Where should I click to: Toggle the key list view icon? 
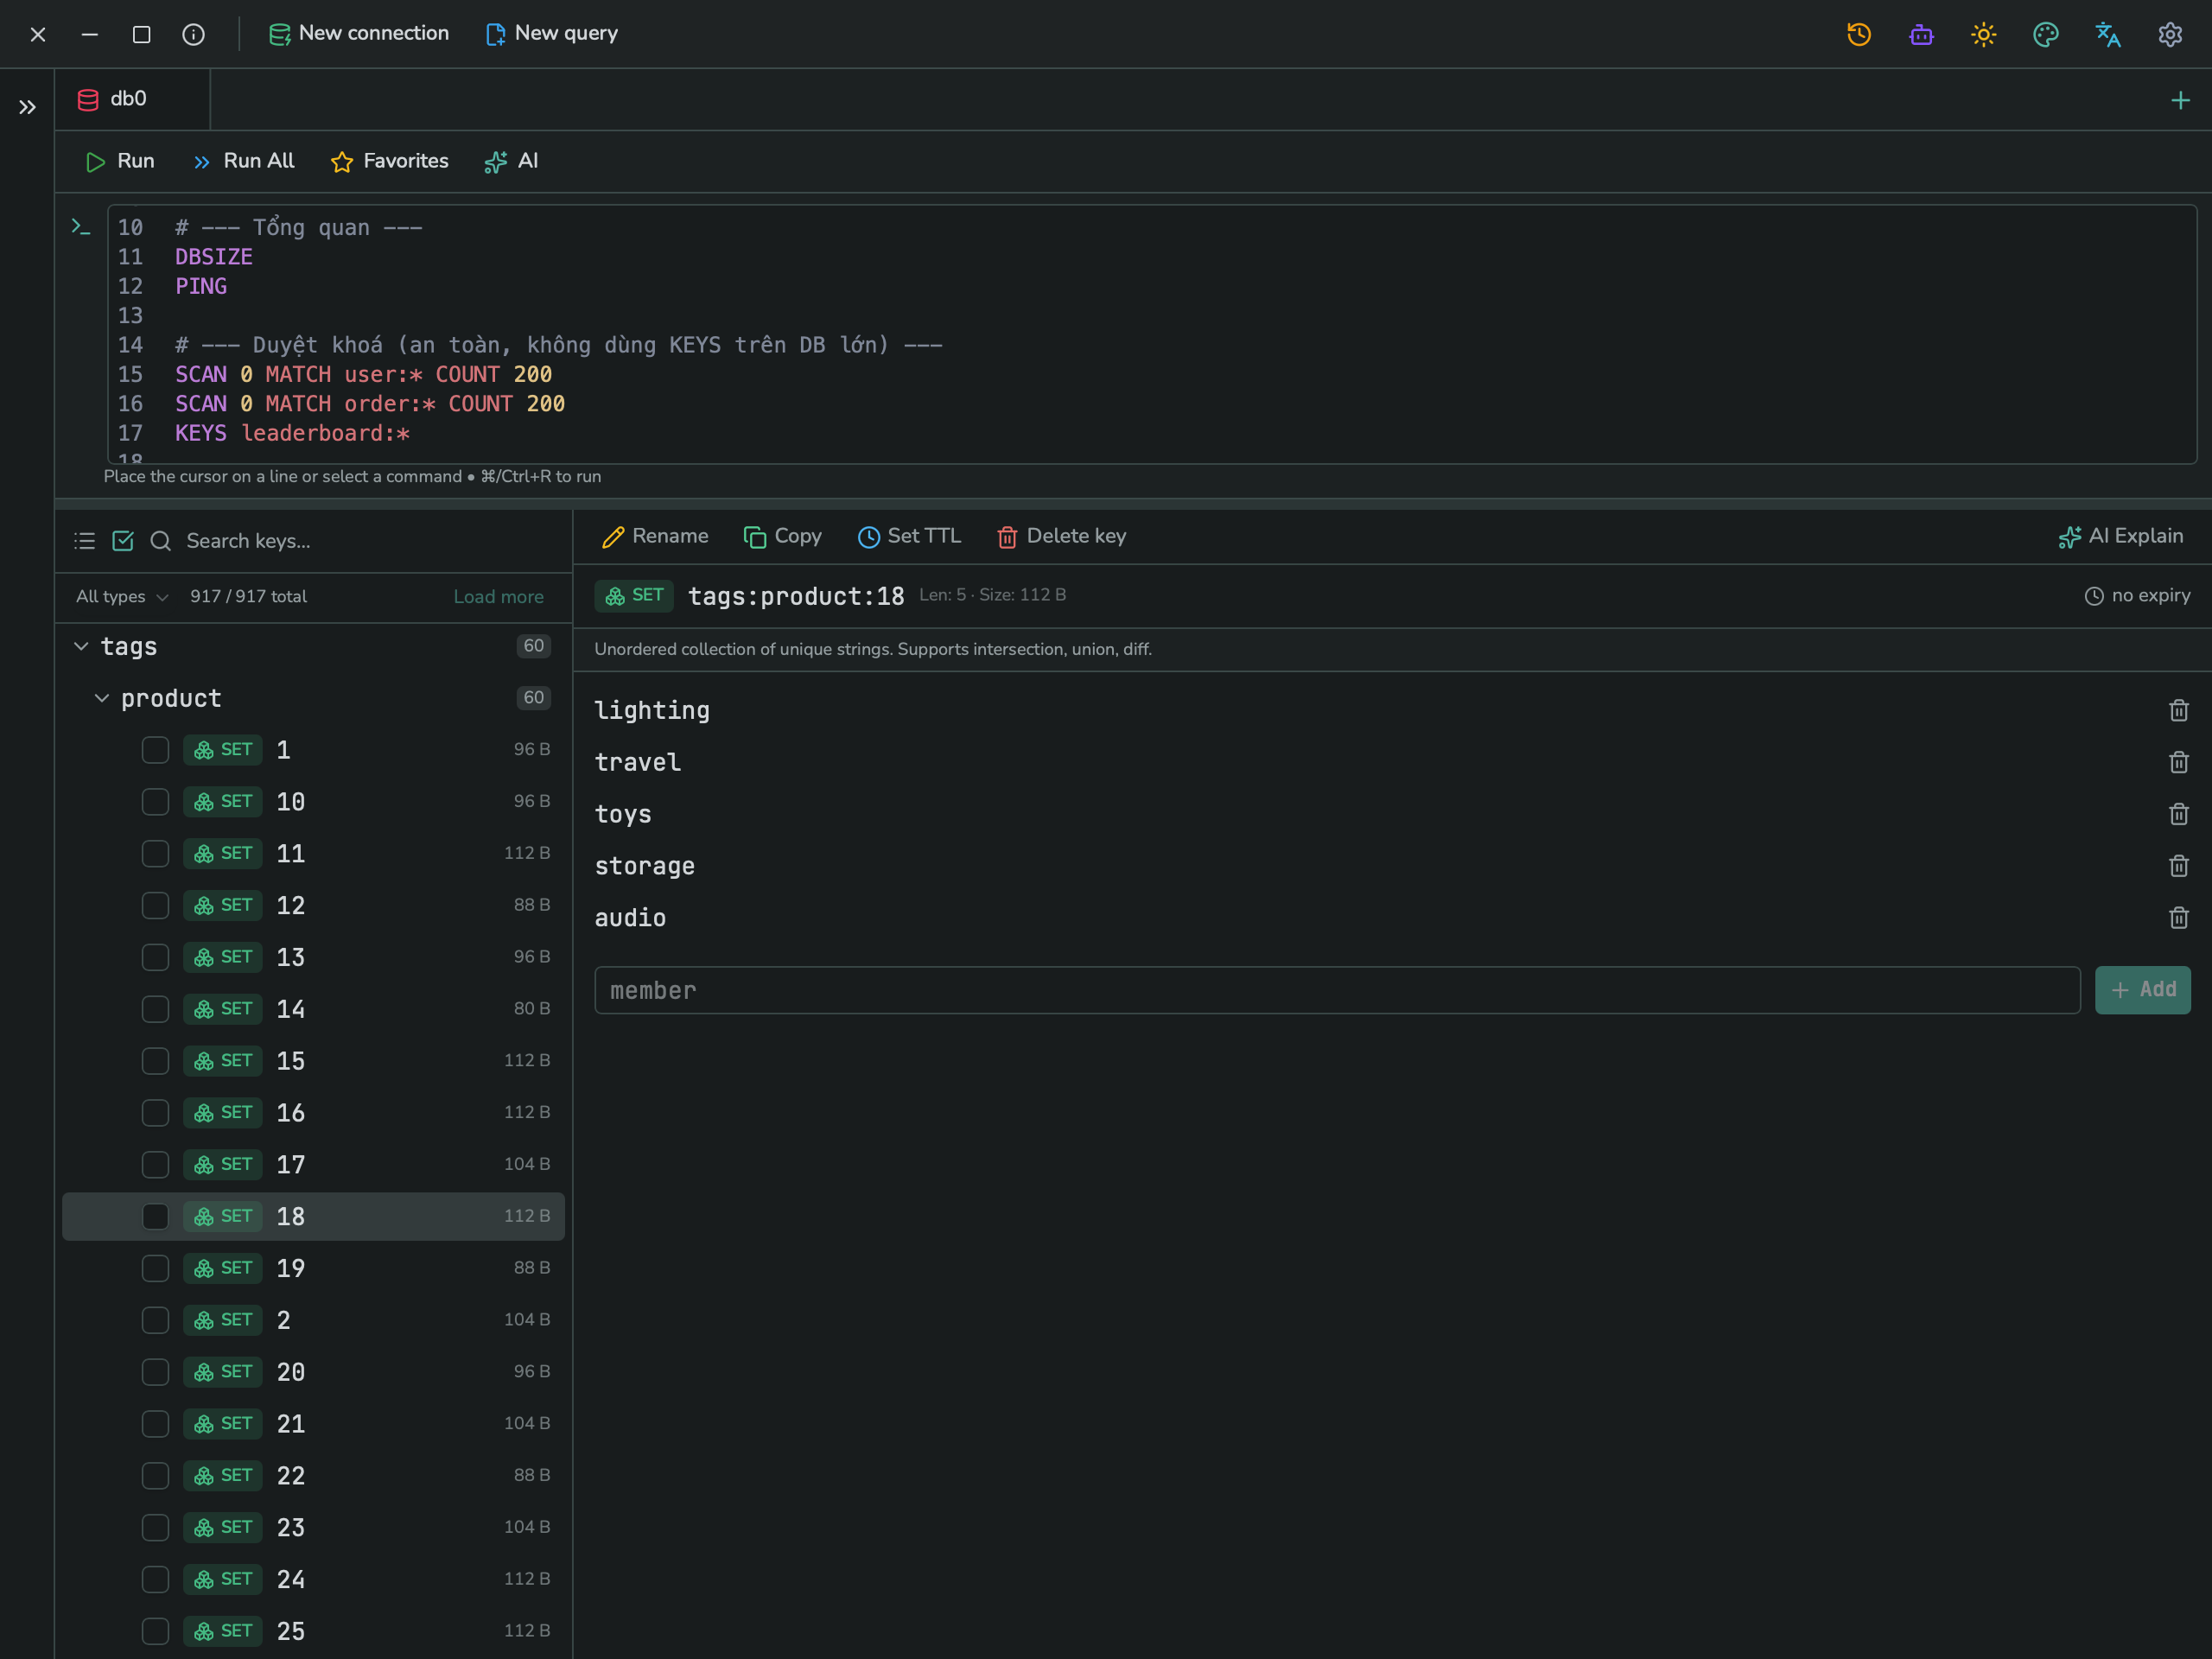(x=85, y=541)
